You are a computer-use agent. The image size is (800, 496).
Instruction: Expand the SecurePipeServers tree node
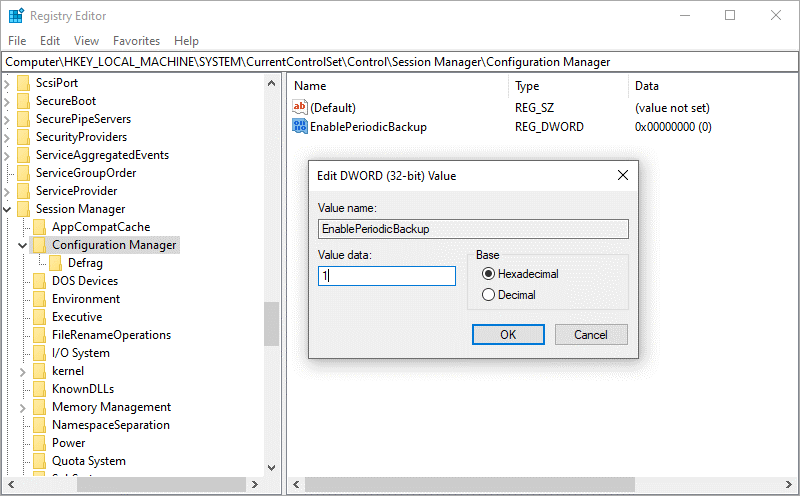point(7,119)
